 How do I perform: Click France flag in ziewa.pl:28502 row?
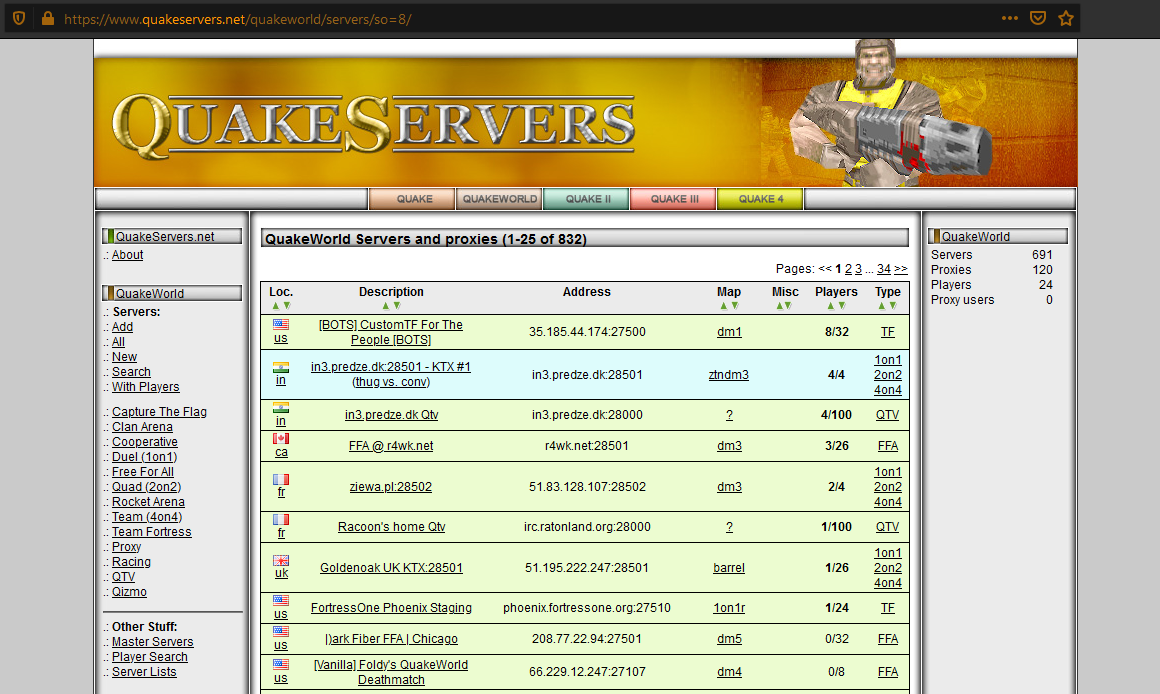[x=281, y=479]
